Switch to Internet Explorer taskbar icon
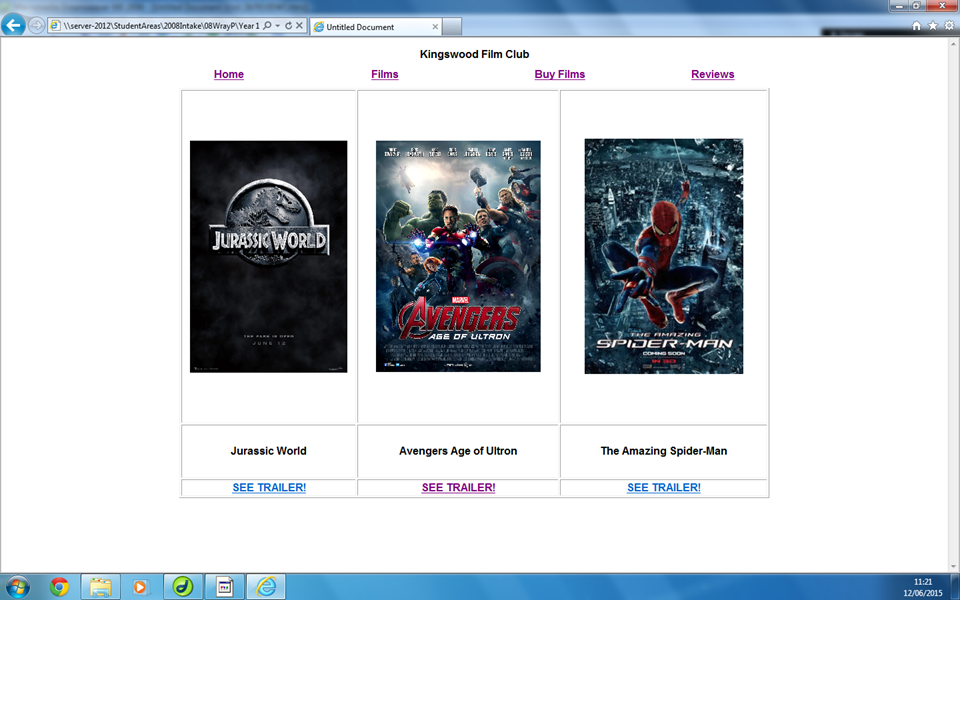 tap(266, 587)
